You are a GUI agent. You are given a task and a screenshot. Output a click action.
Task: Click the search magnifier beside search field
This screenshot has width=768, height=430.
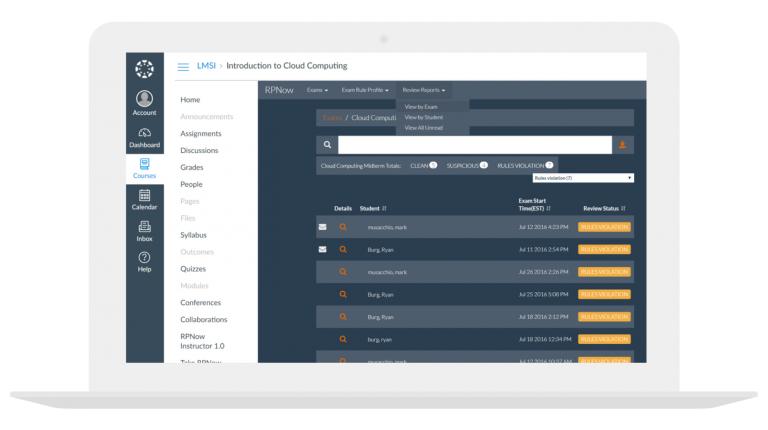pos(327,145)
